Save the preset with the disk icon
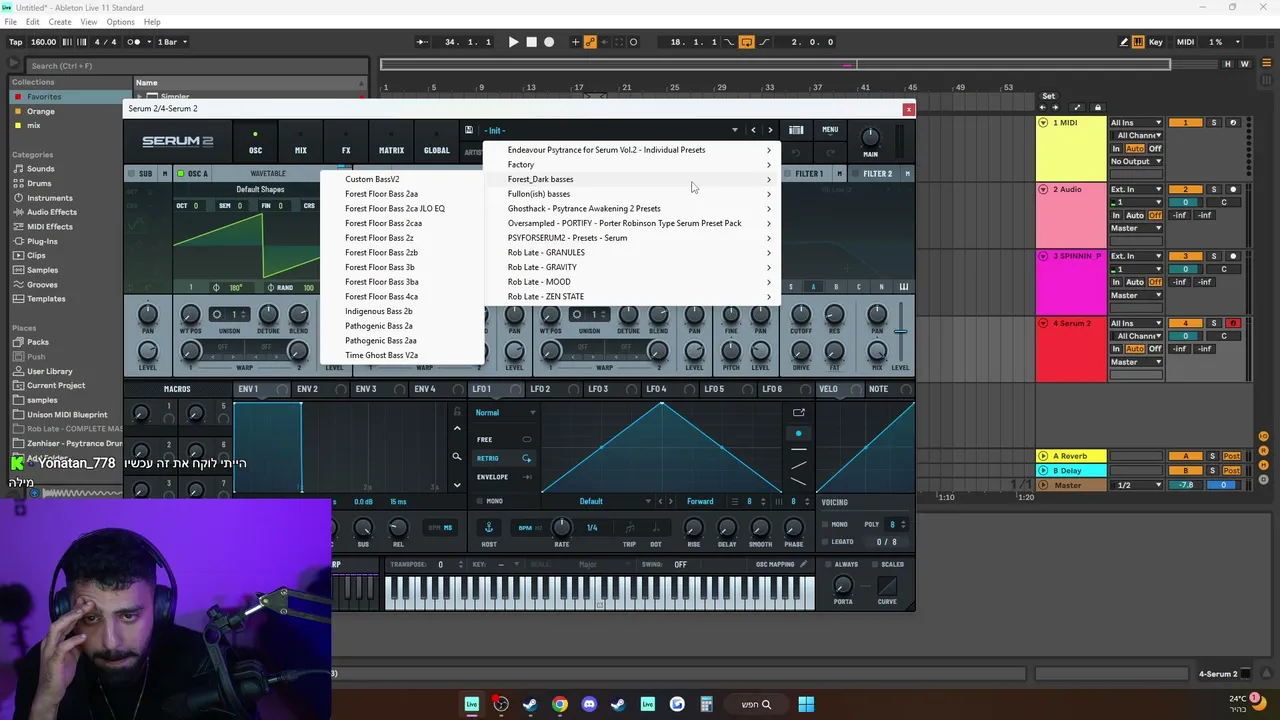Image resolution: width=1280 pixels, height=720 pixels. point(469,130)
